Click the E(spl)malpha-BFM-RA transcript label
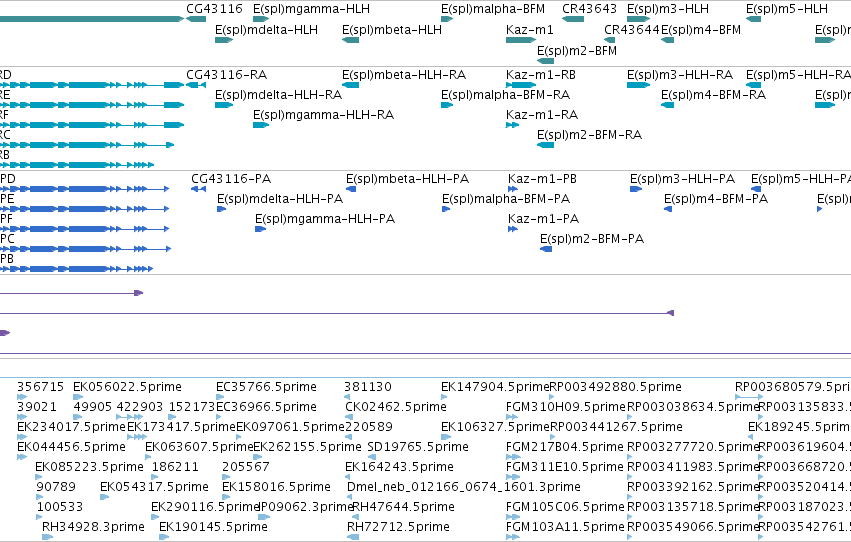The image size is (851, 542). point(505,95)
